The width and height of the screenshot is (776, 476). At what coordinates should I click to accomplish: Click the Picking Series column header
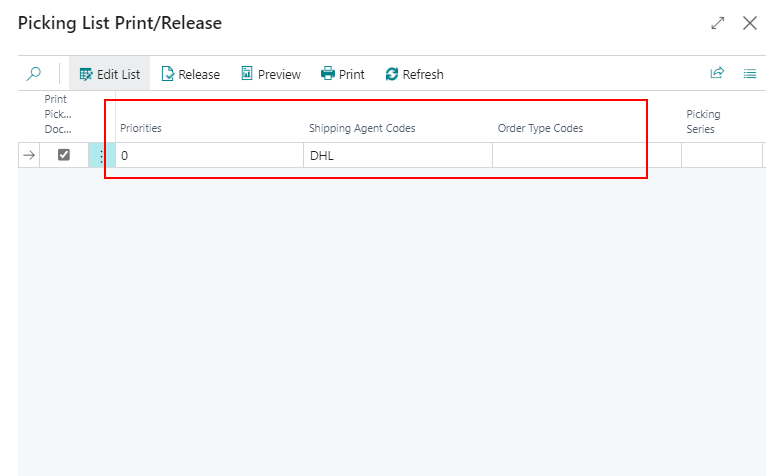tap(703, 121)
